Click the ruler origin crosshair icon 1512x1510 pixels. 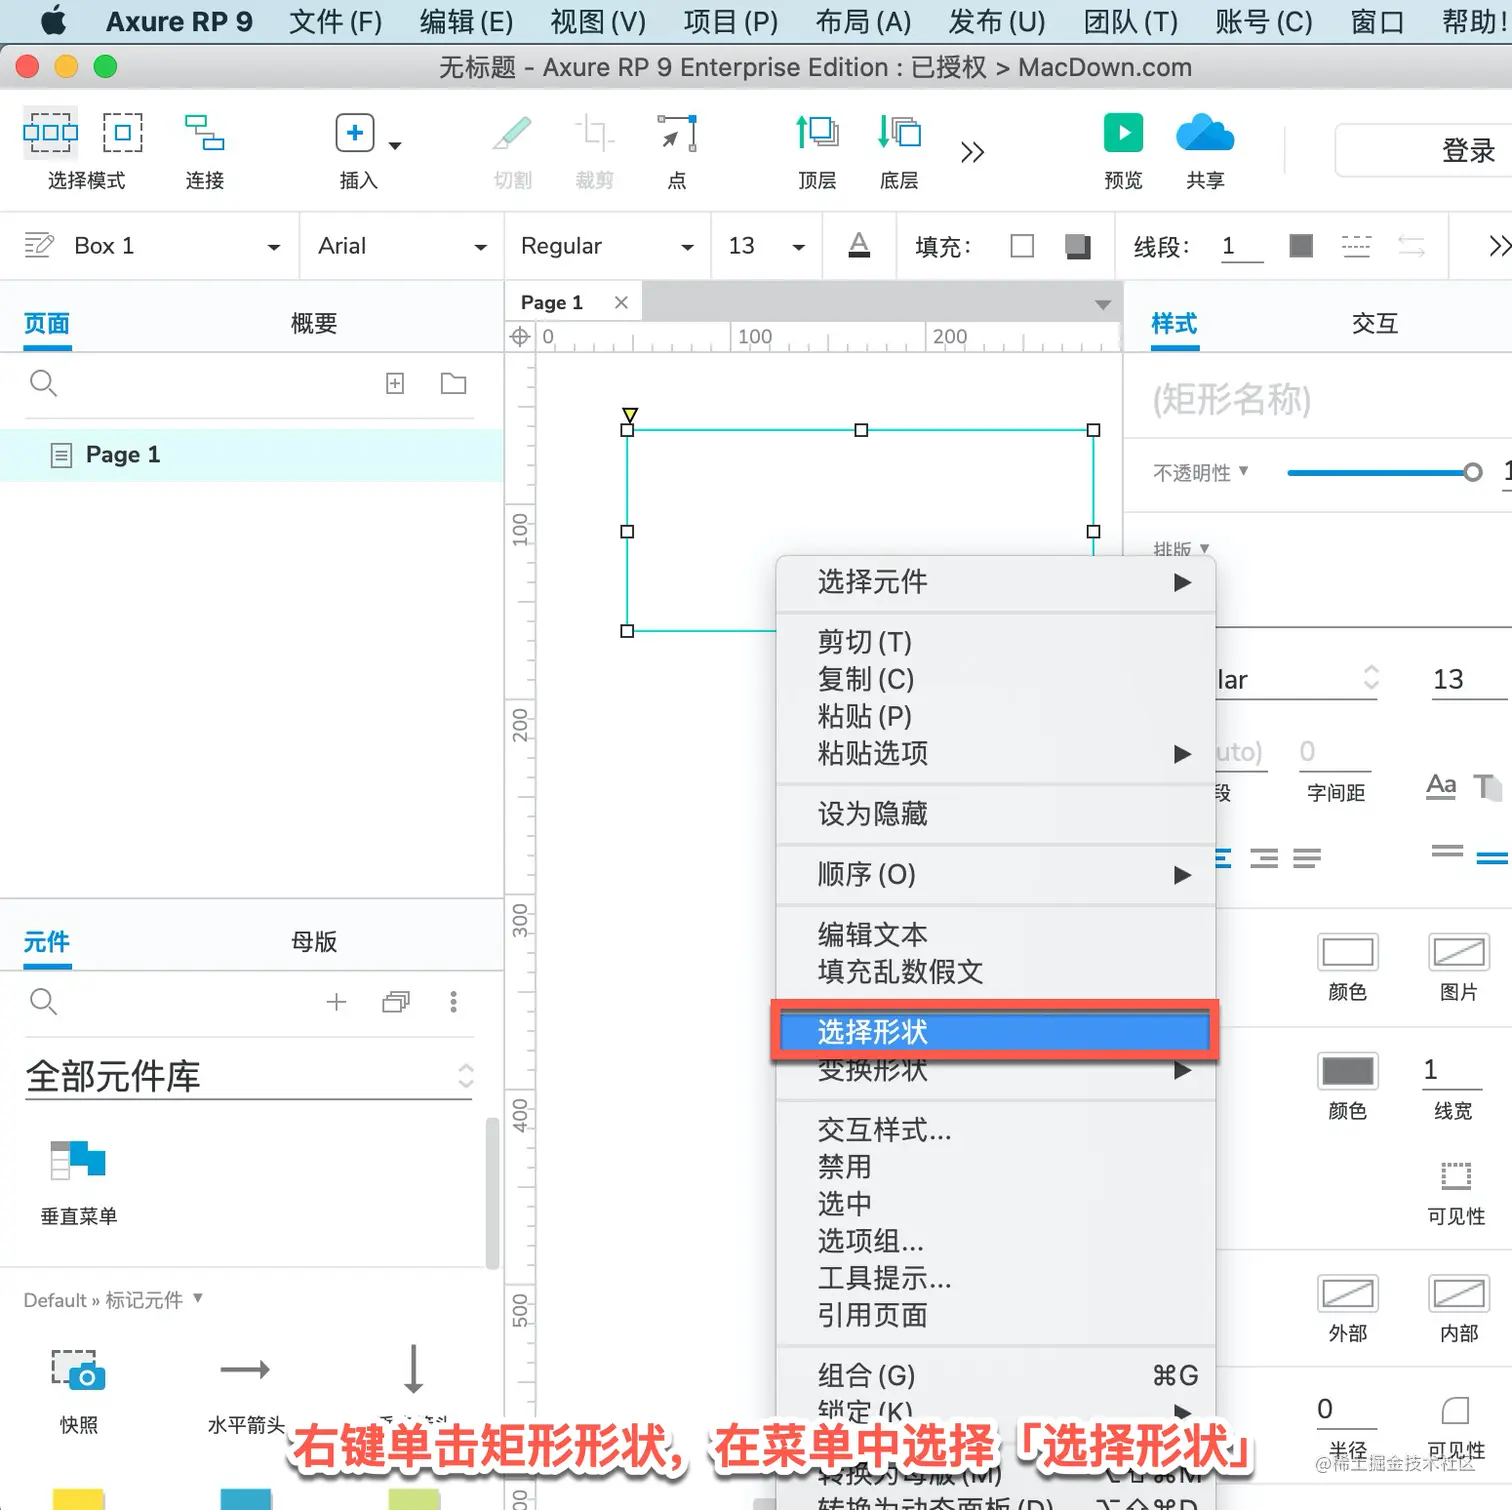pos(520,337)
